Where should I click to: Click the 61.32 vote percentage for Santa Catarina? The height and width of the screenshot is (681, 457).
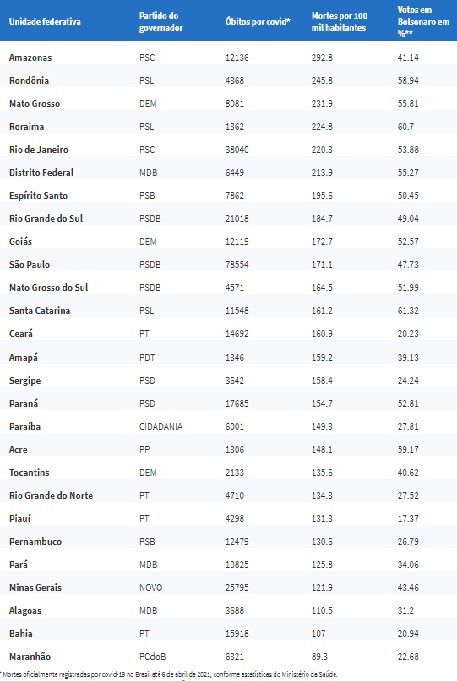click(408, 311)
